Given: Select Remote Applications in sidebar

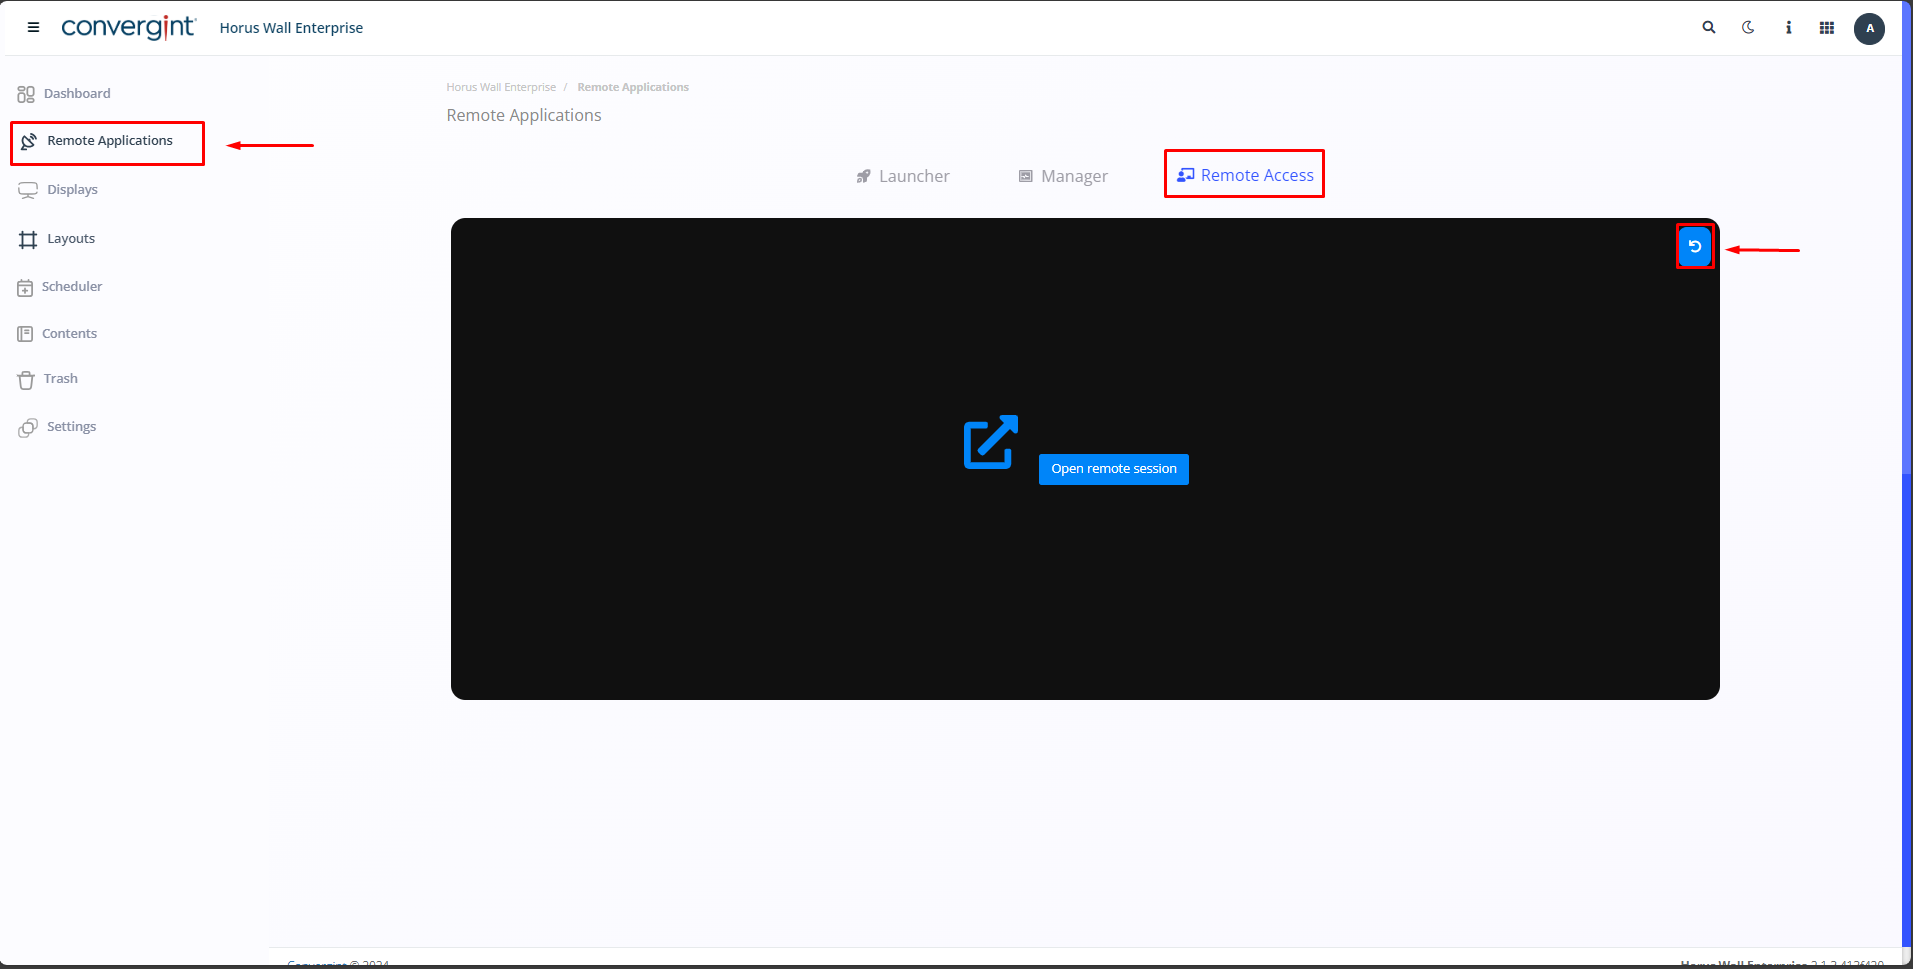Looking at the screenshot, I should [109, 141].
